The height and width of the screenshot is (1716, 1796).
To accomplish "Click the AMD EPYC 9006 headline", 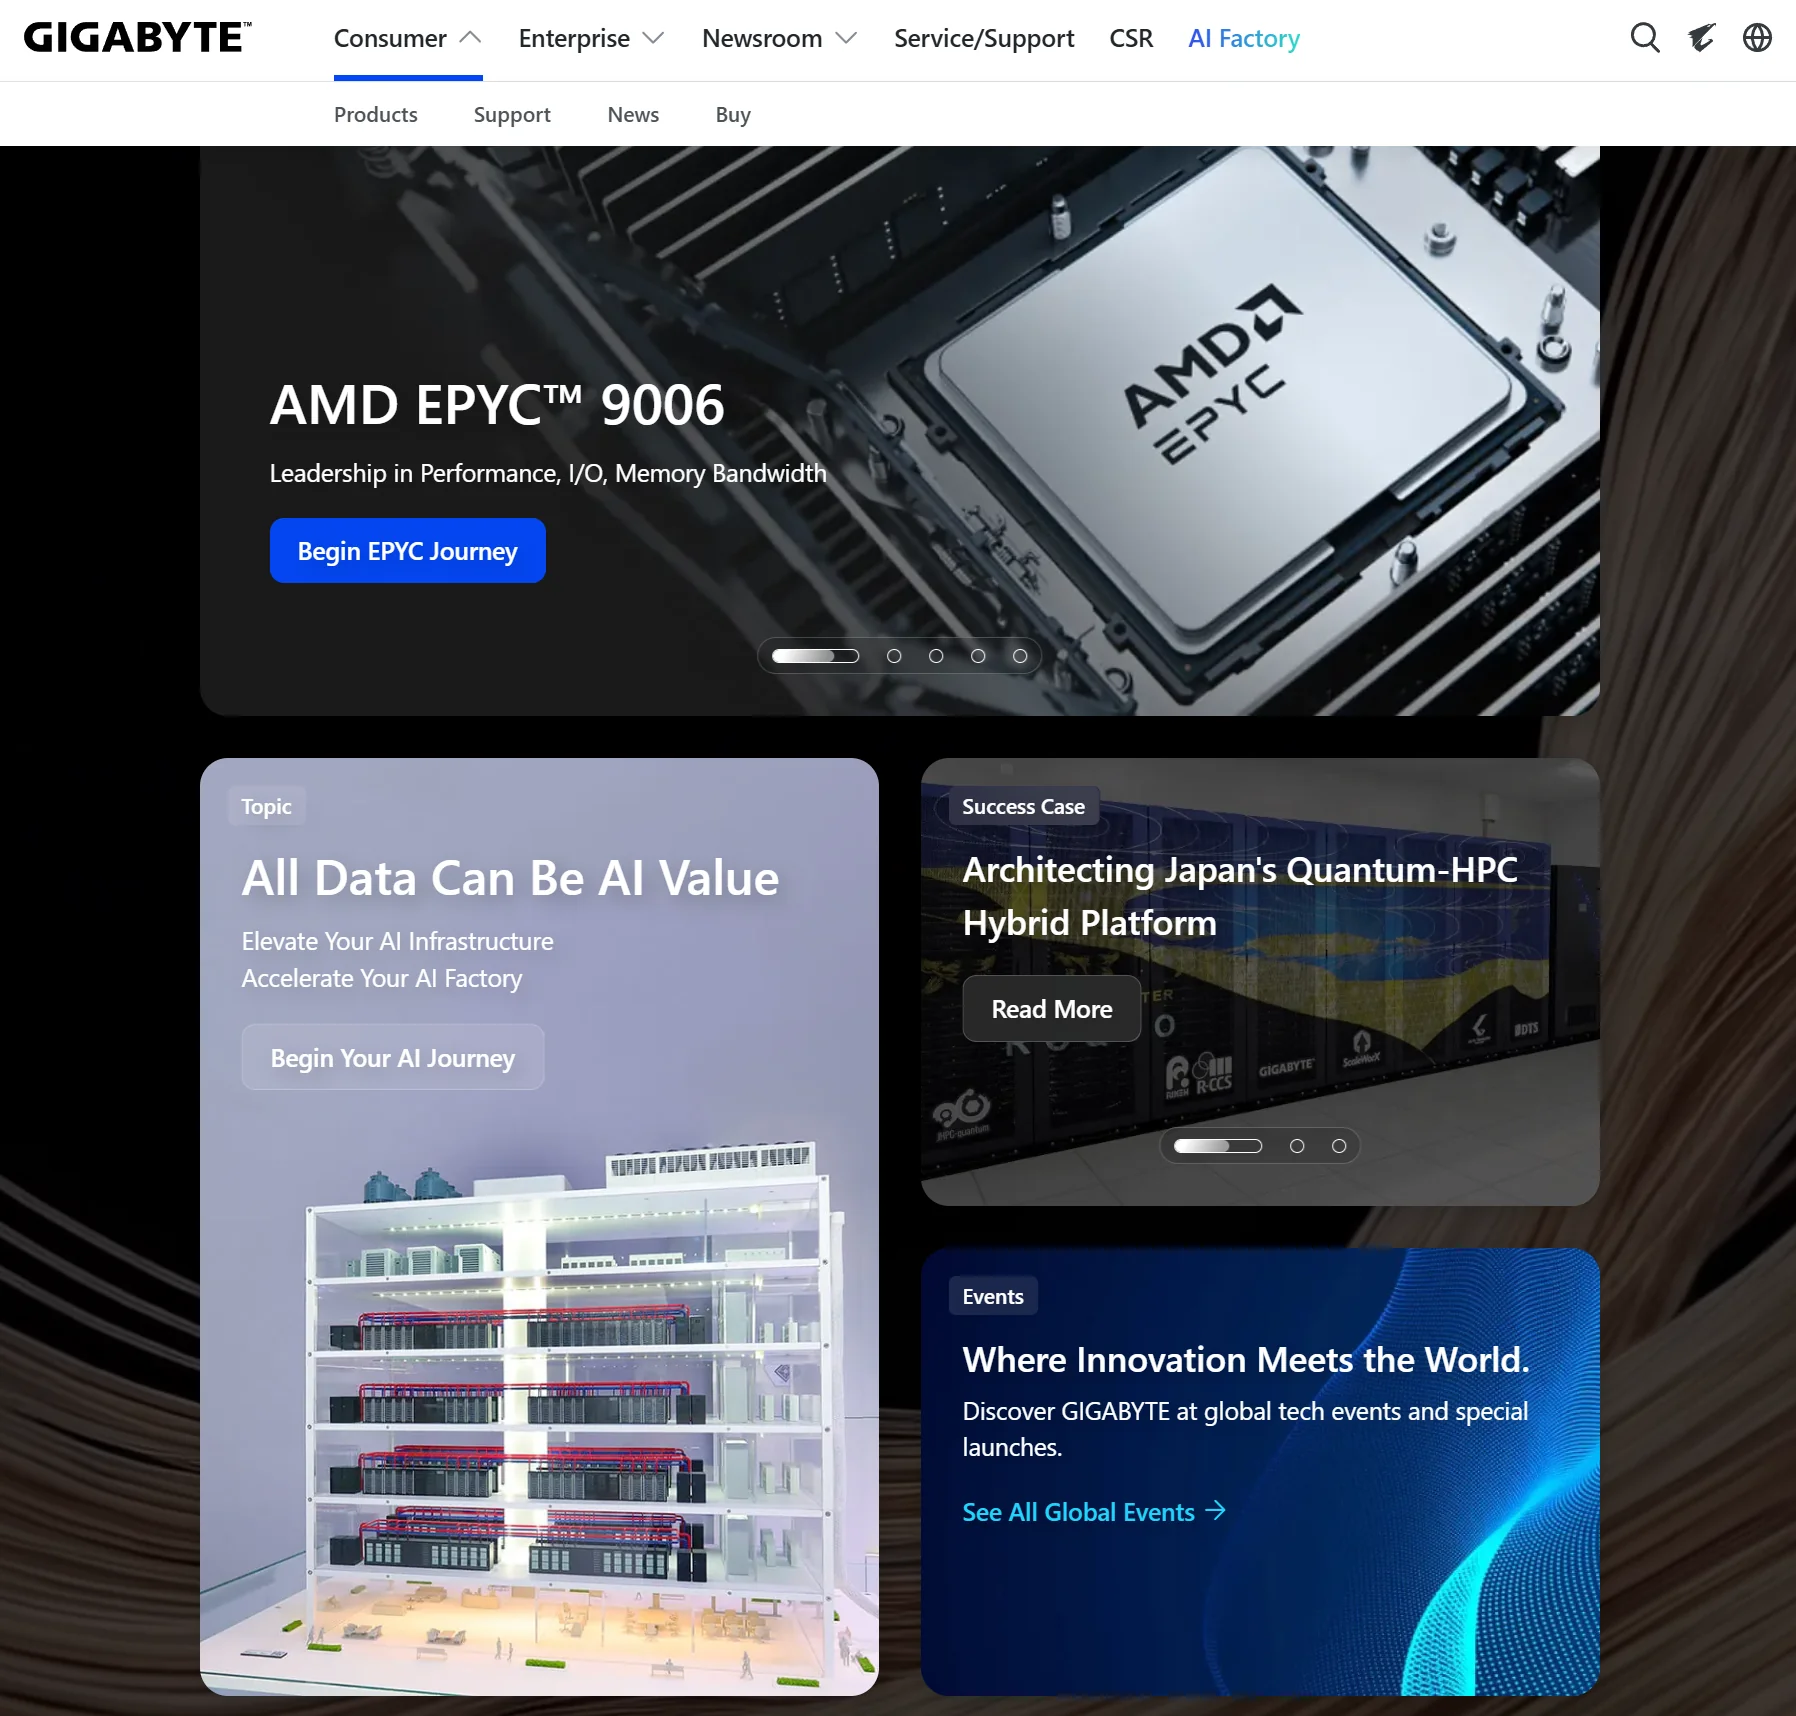I will click(x=497, y=405).
